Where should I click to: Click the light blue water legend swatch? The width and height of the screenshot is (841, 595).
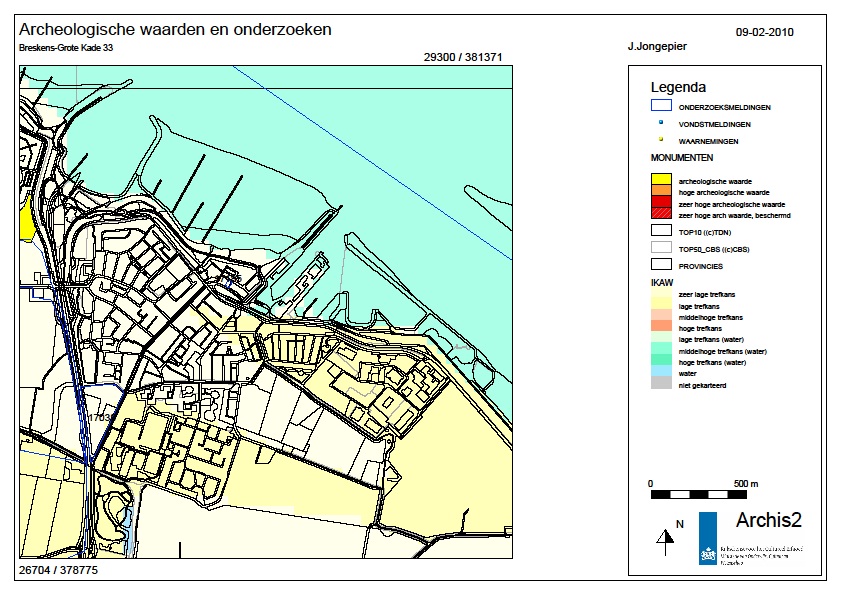662,373
